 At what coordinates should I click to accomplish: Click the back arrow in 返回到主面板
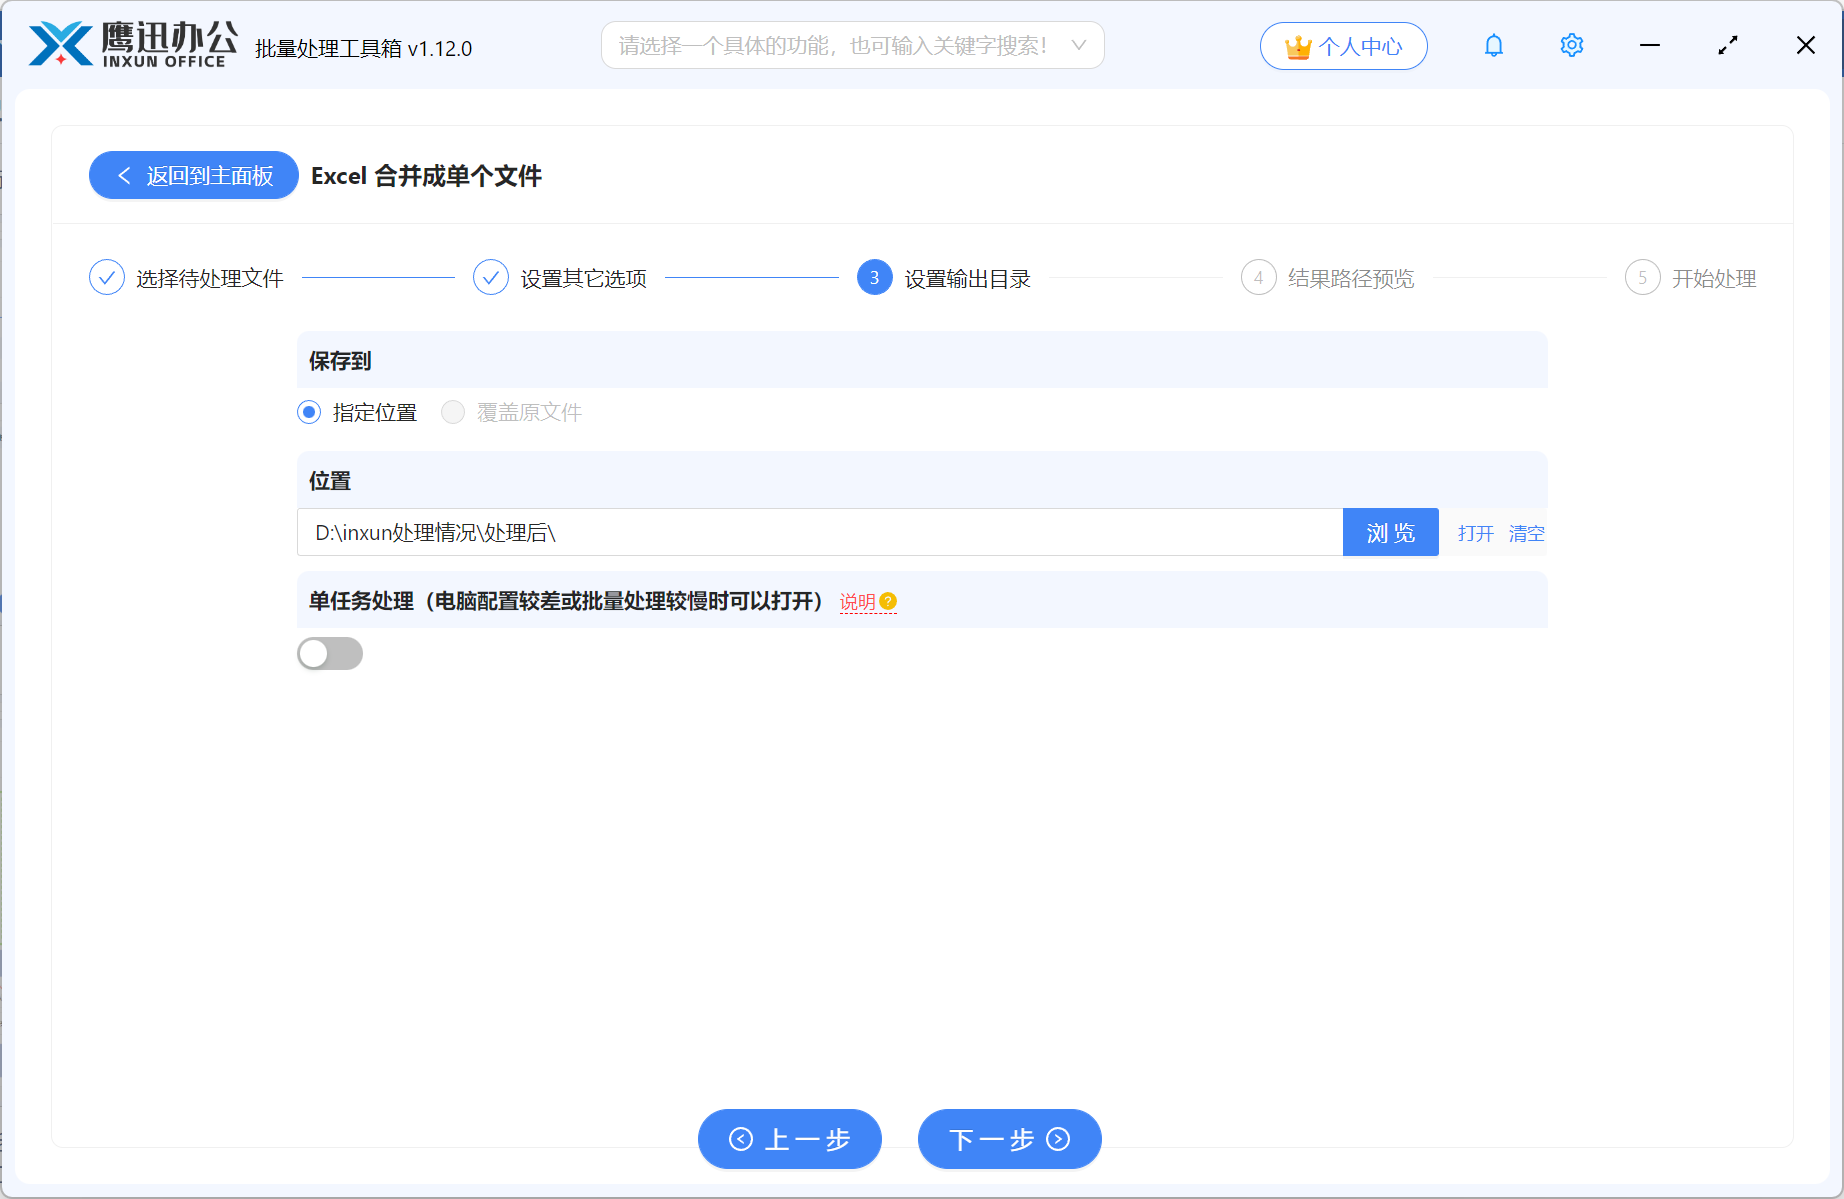(x=123, y=175)
